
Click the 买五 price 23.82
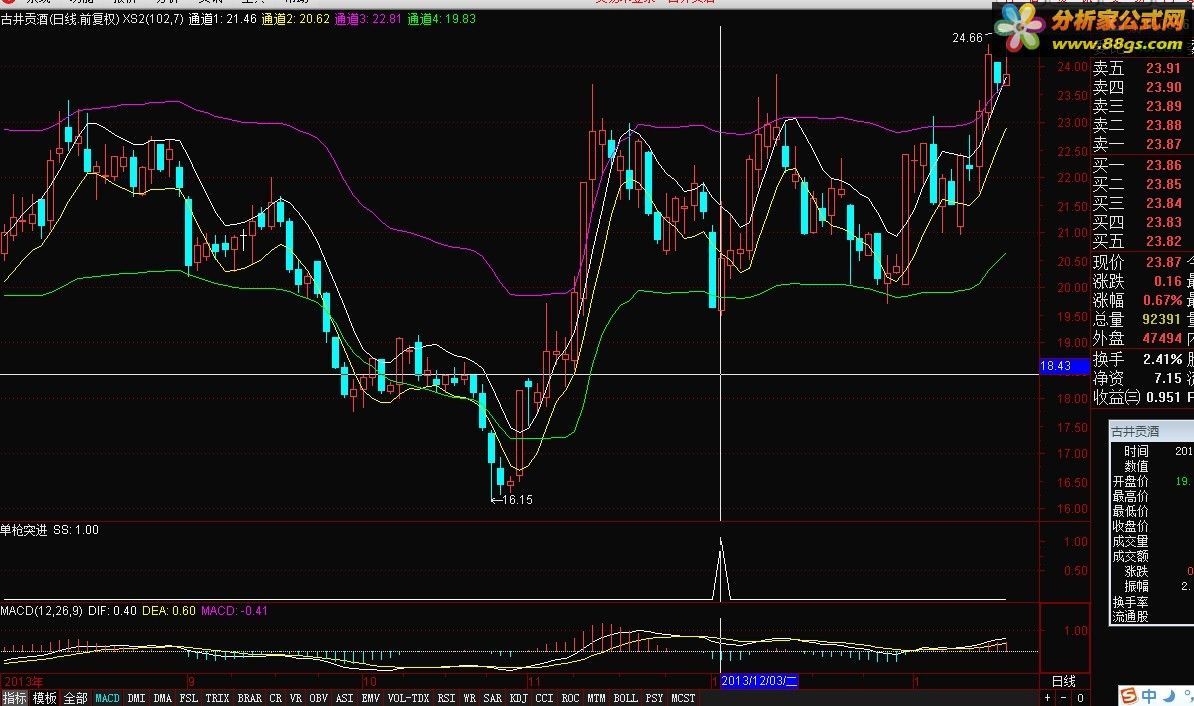click(1164, 241)
